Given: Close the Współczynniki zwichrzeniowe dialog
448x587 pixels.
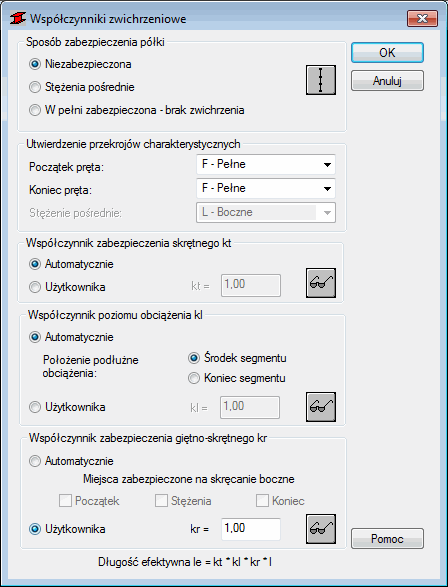Looking at the screenshot, I should (422, 18).
